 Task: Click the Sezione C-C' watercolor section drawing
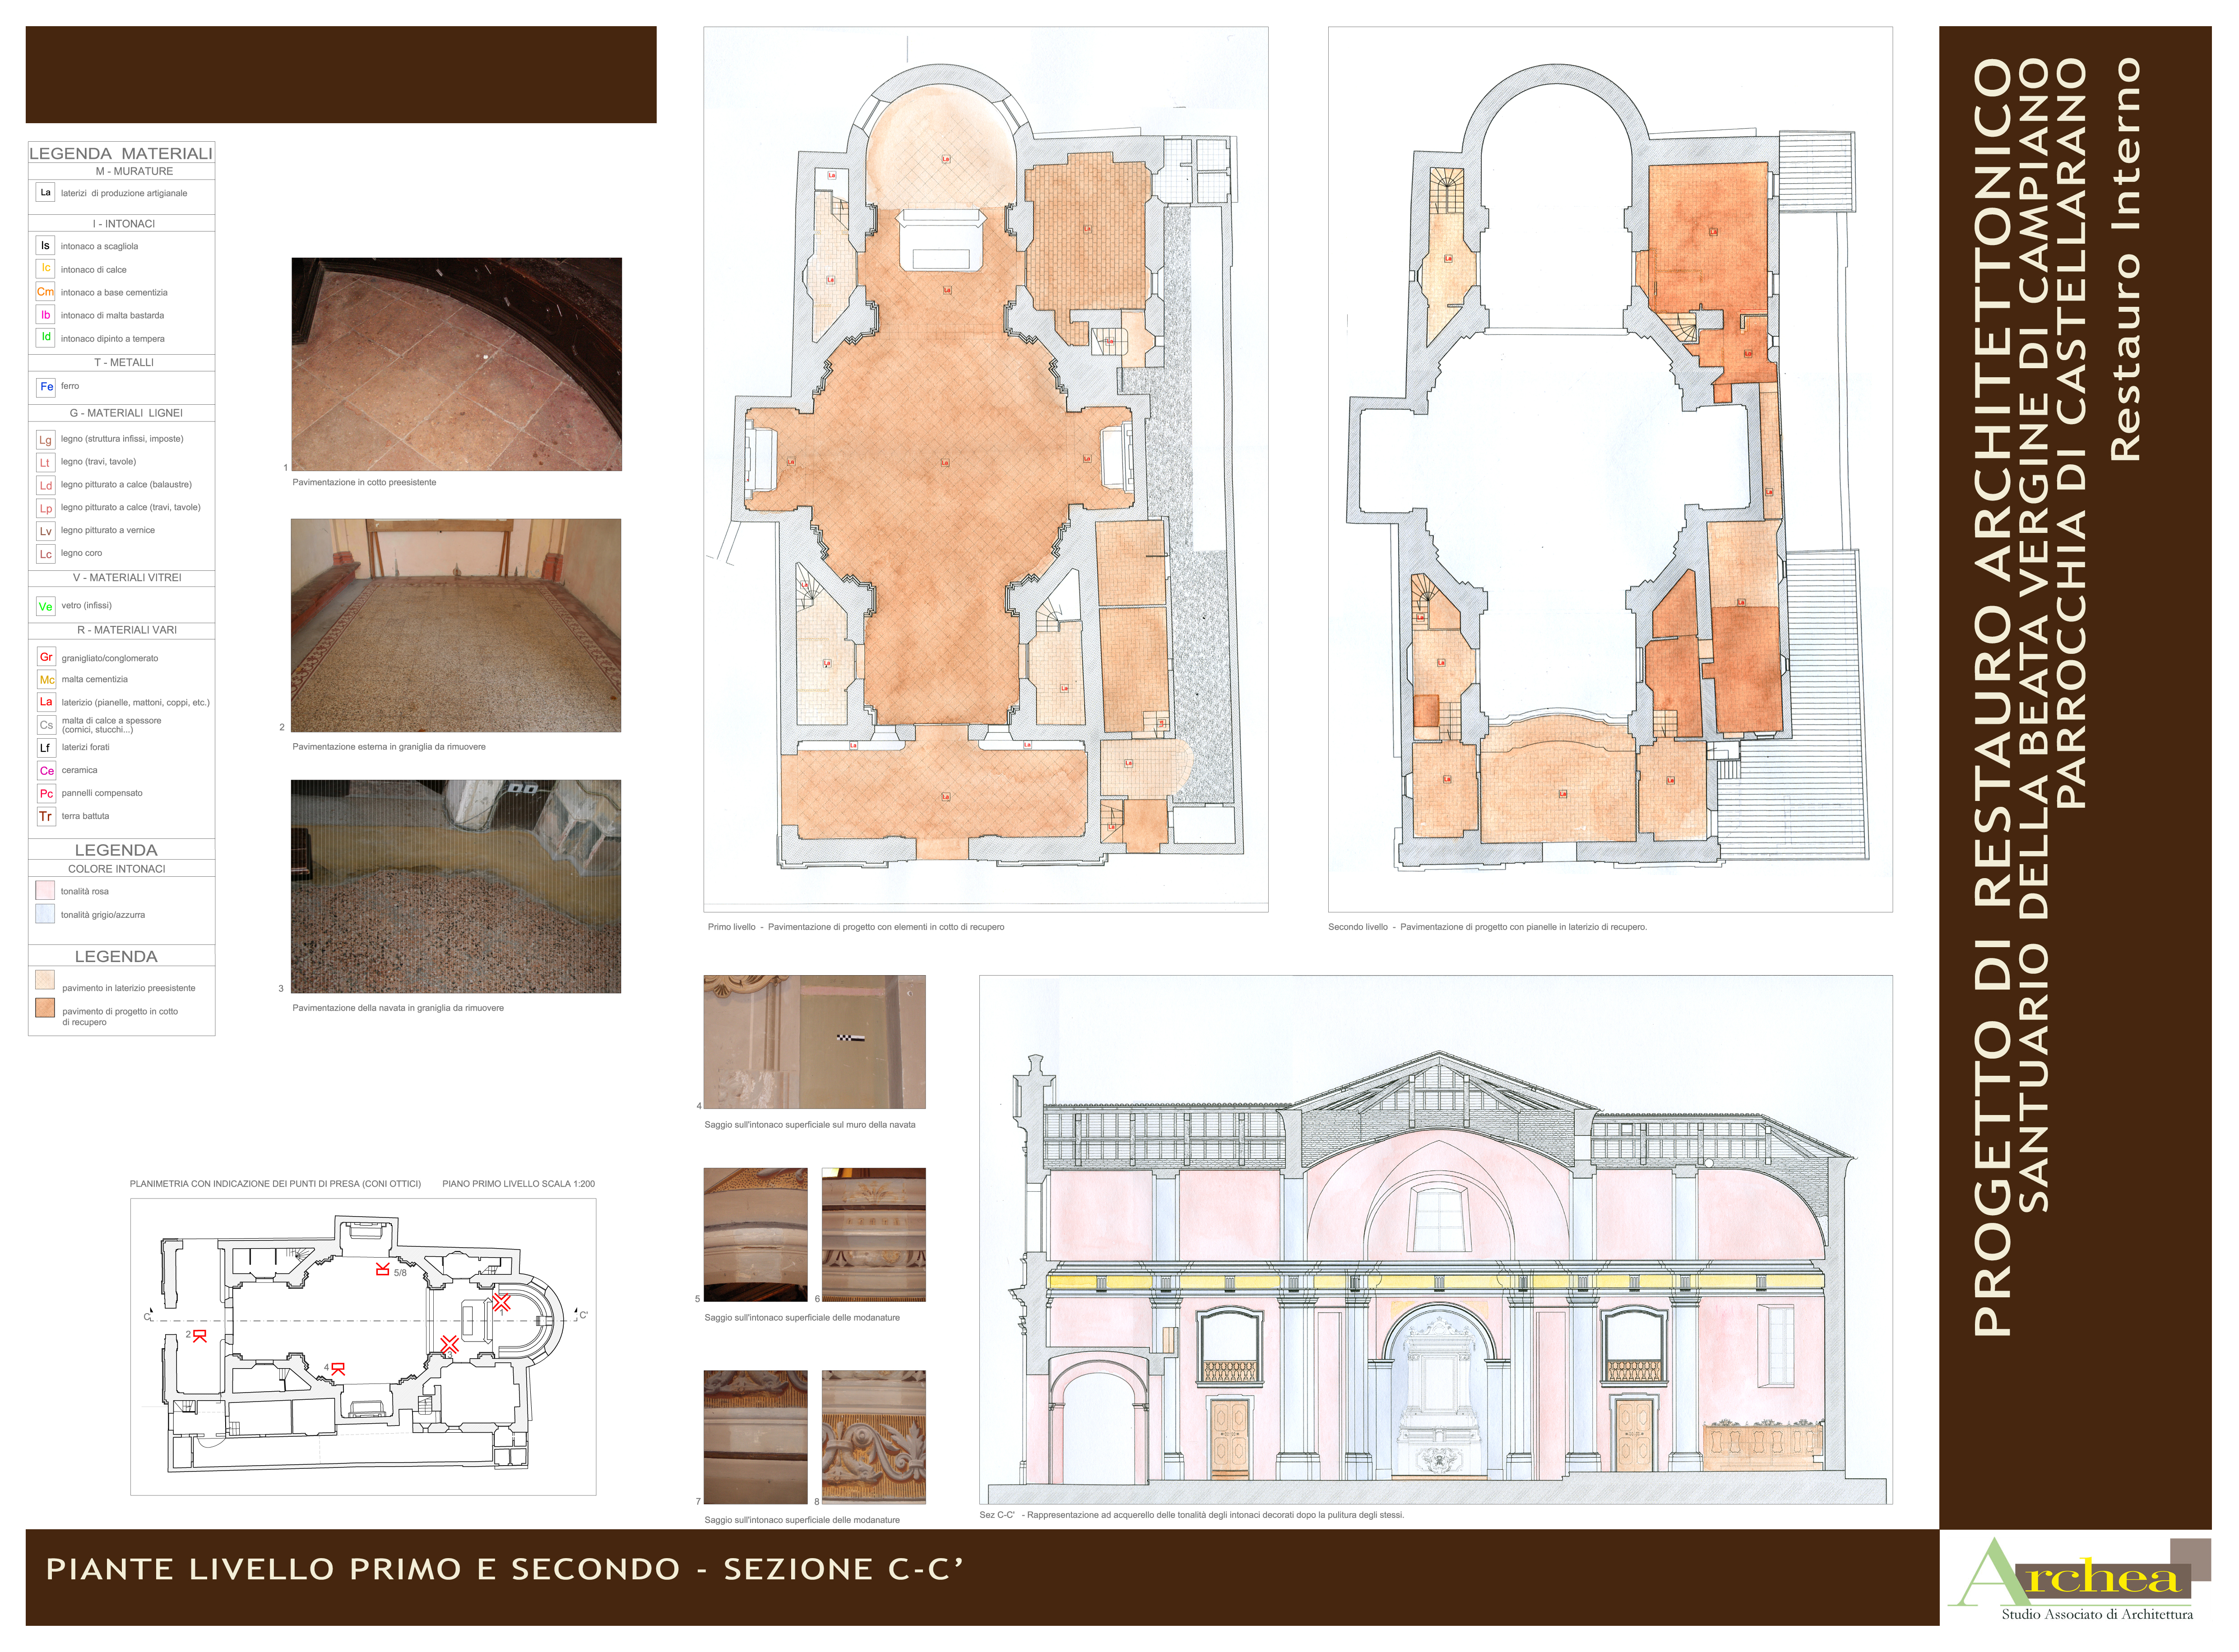point(1435,1240)
